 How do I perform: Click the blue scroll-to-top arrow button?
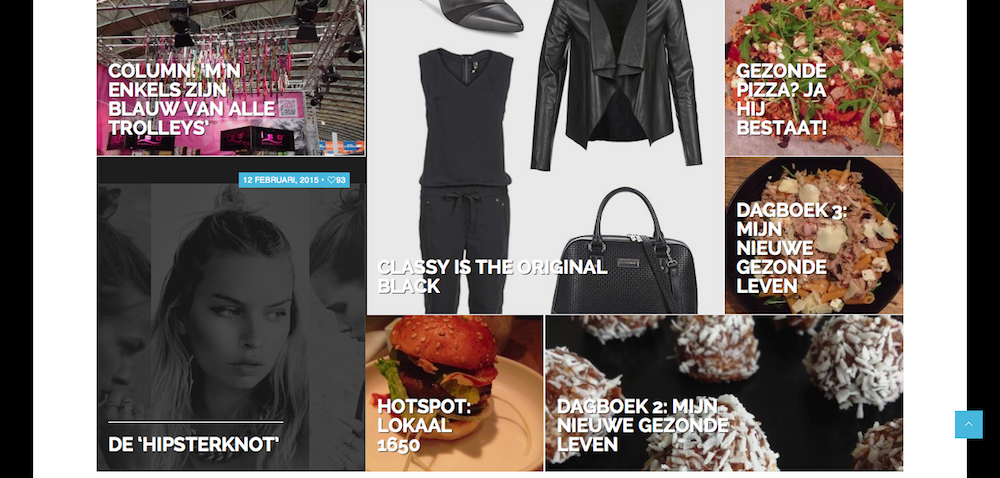968,424
